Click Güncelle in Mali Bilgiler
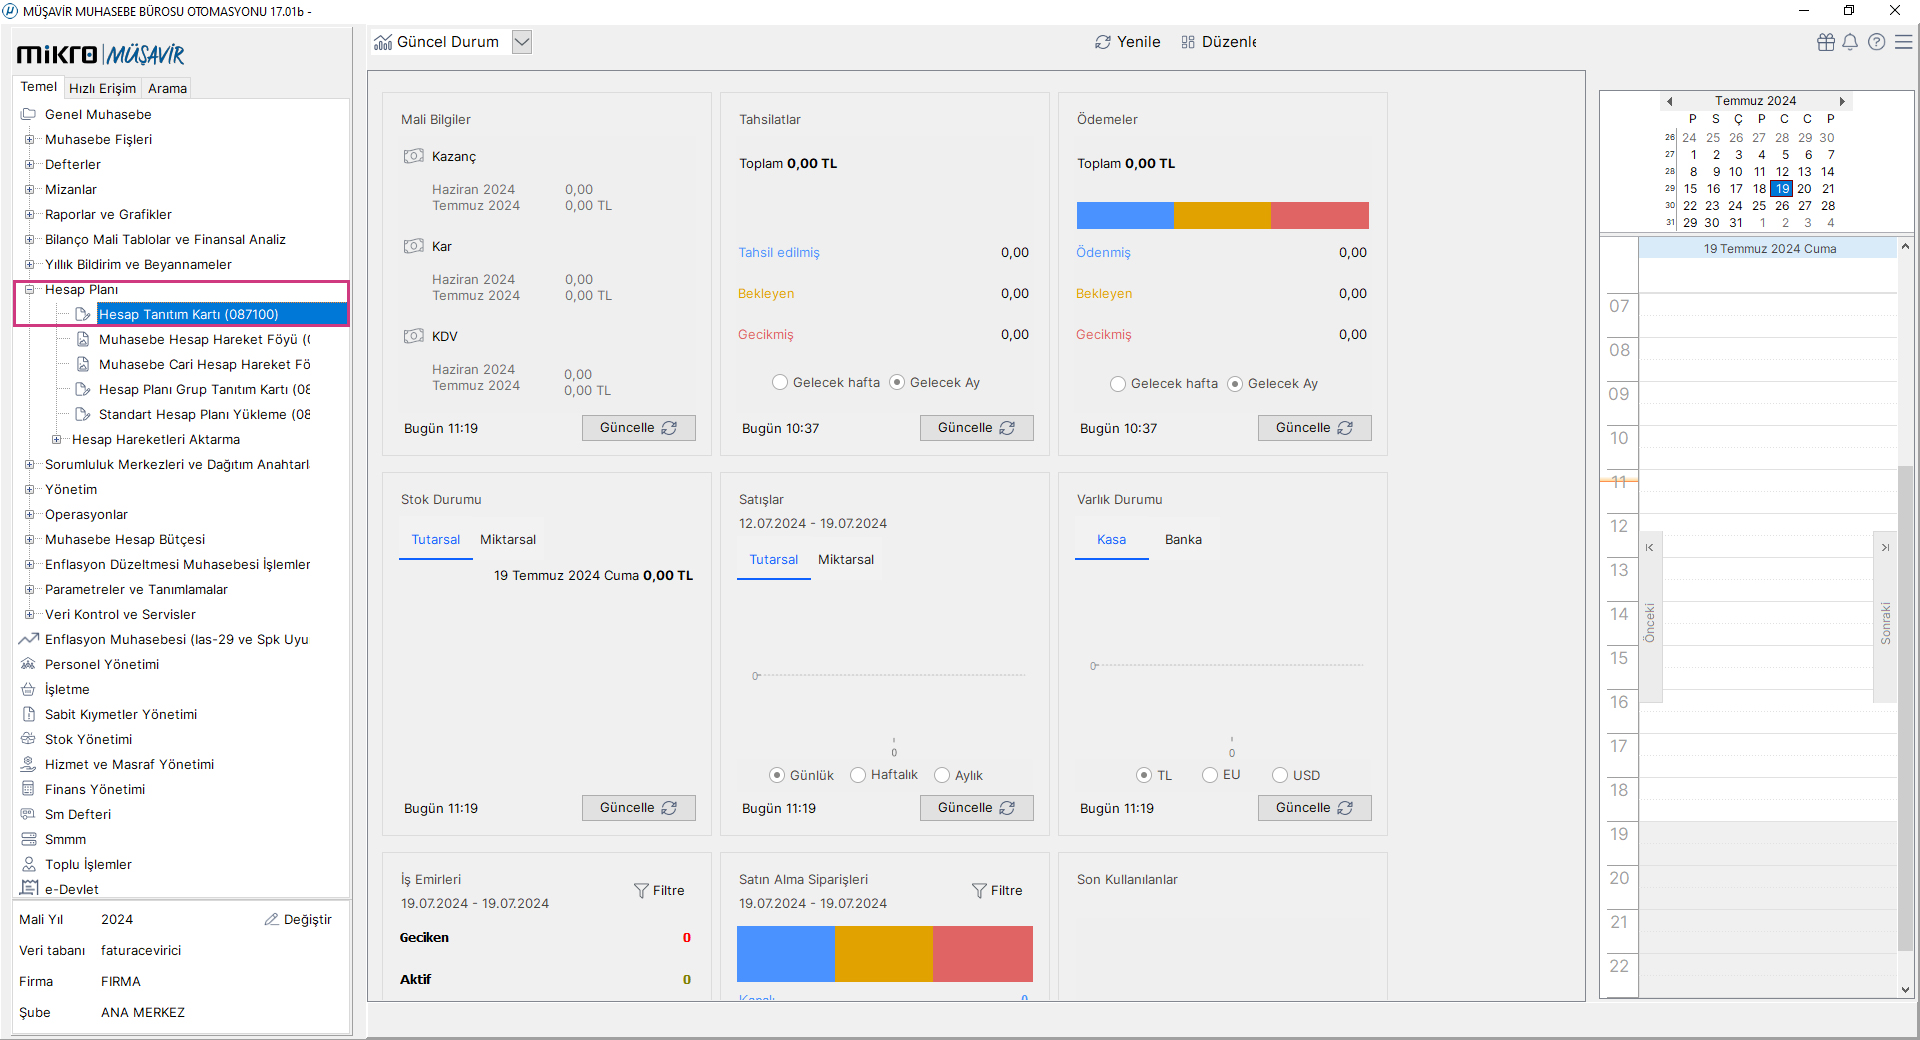1920x1040 pixels. 638,428
